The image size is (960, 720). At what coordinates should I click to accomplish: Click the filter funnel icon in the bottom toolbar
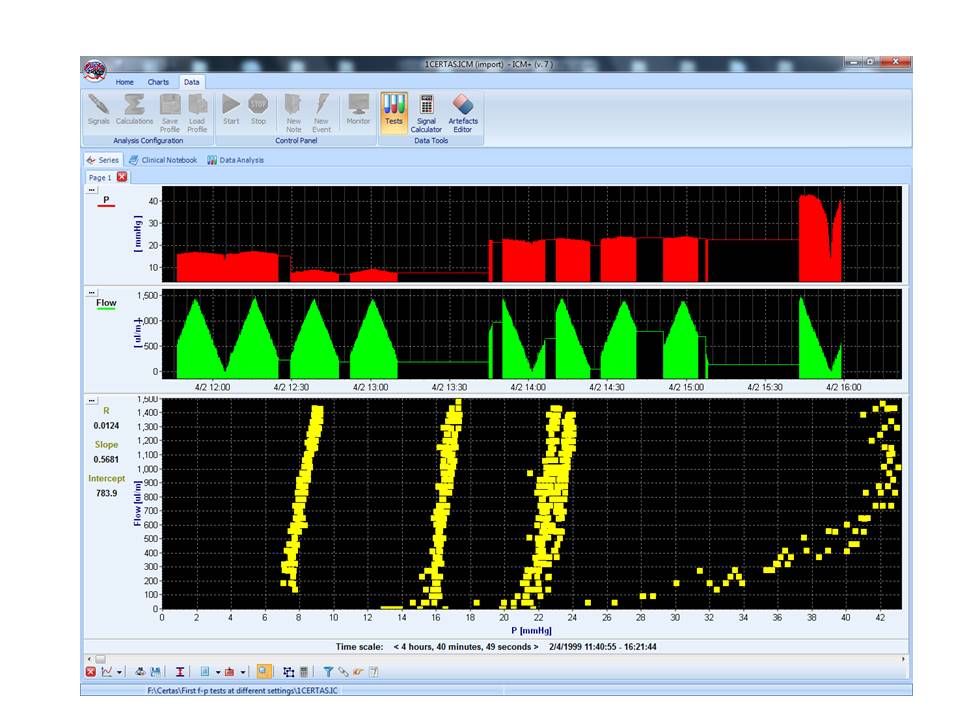tap(328, 672)
